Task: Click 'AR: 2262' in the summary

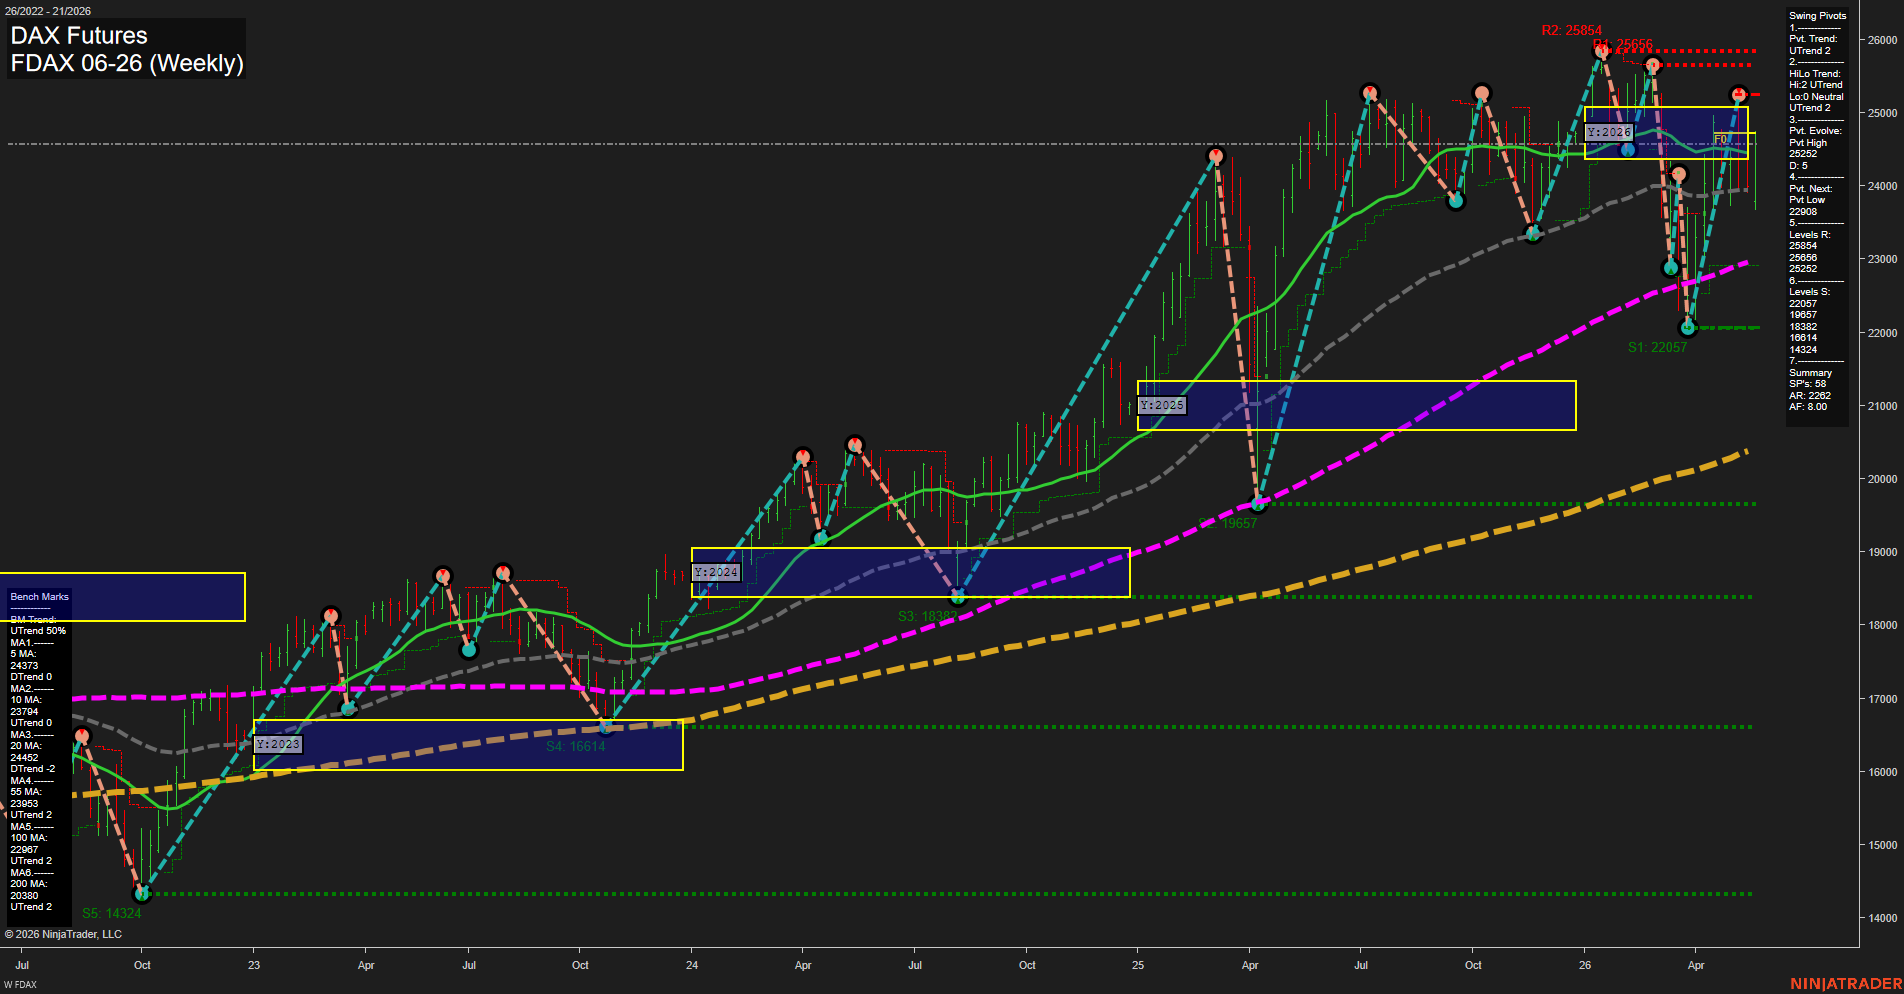Action: coord(1810,396)
